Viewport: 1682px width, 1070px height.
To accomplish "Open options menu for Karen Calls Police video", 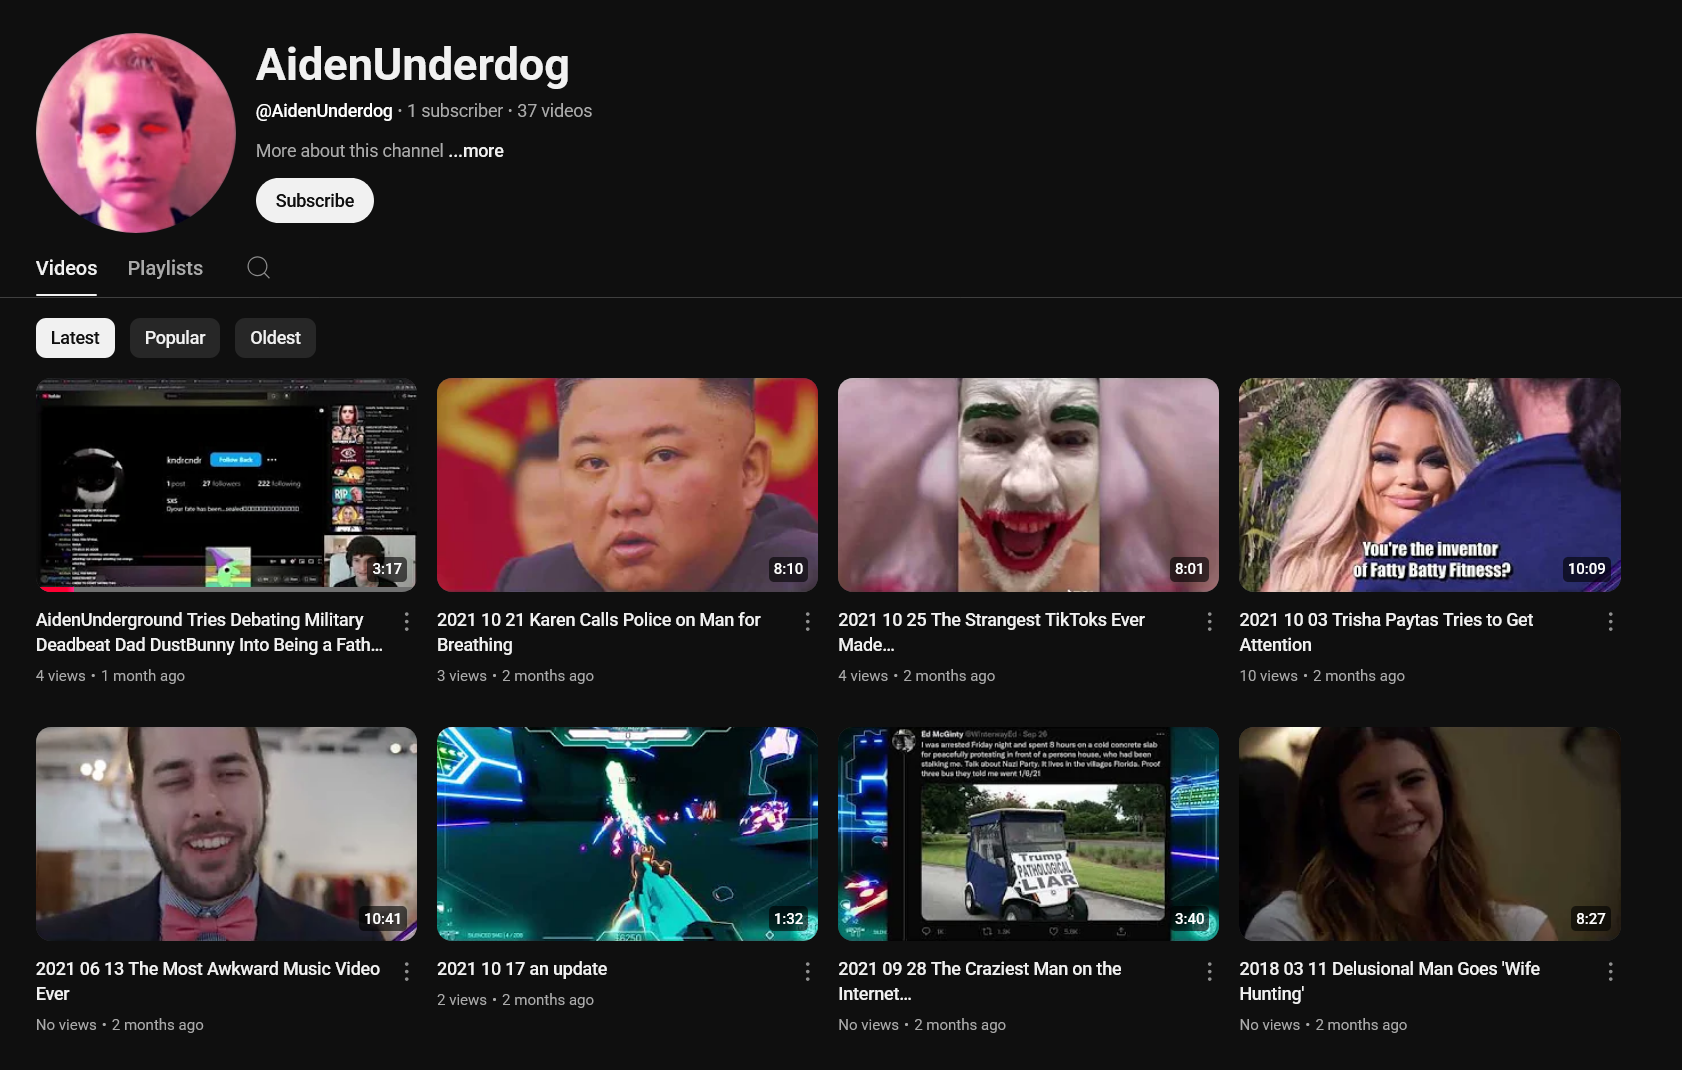I will point(807,622).
